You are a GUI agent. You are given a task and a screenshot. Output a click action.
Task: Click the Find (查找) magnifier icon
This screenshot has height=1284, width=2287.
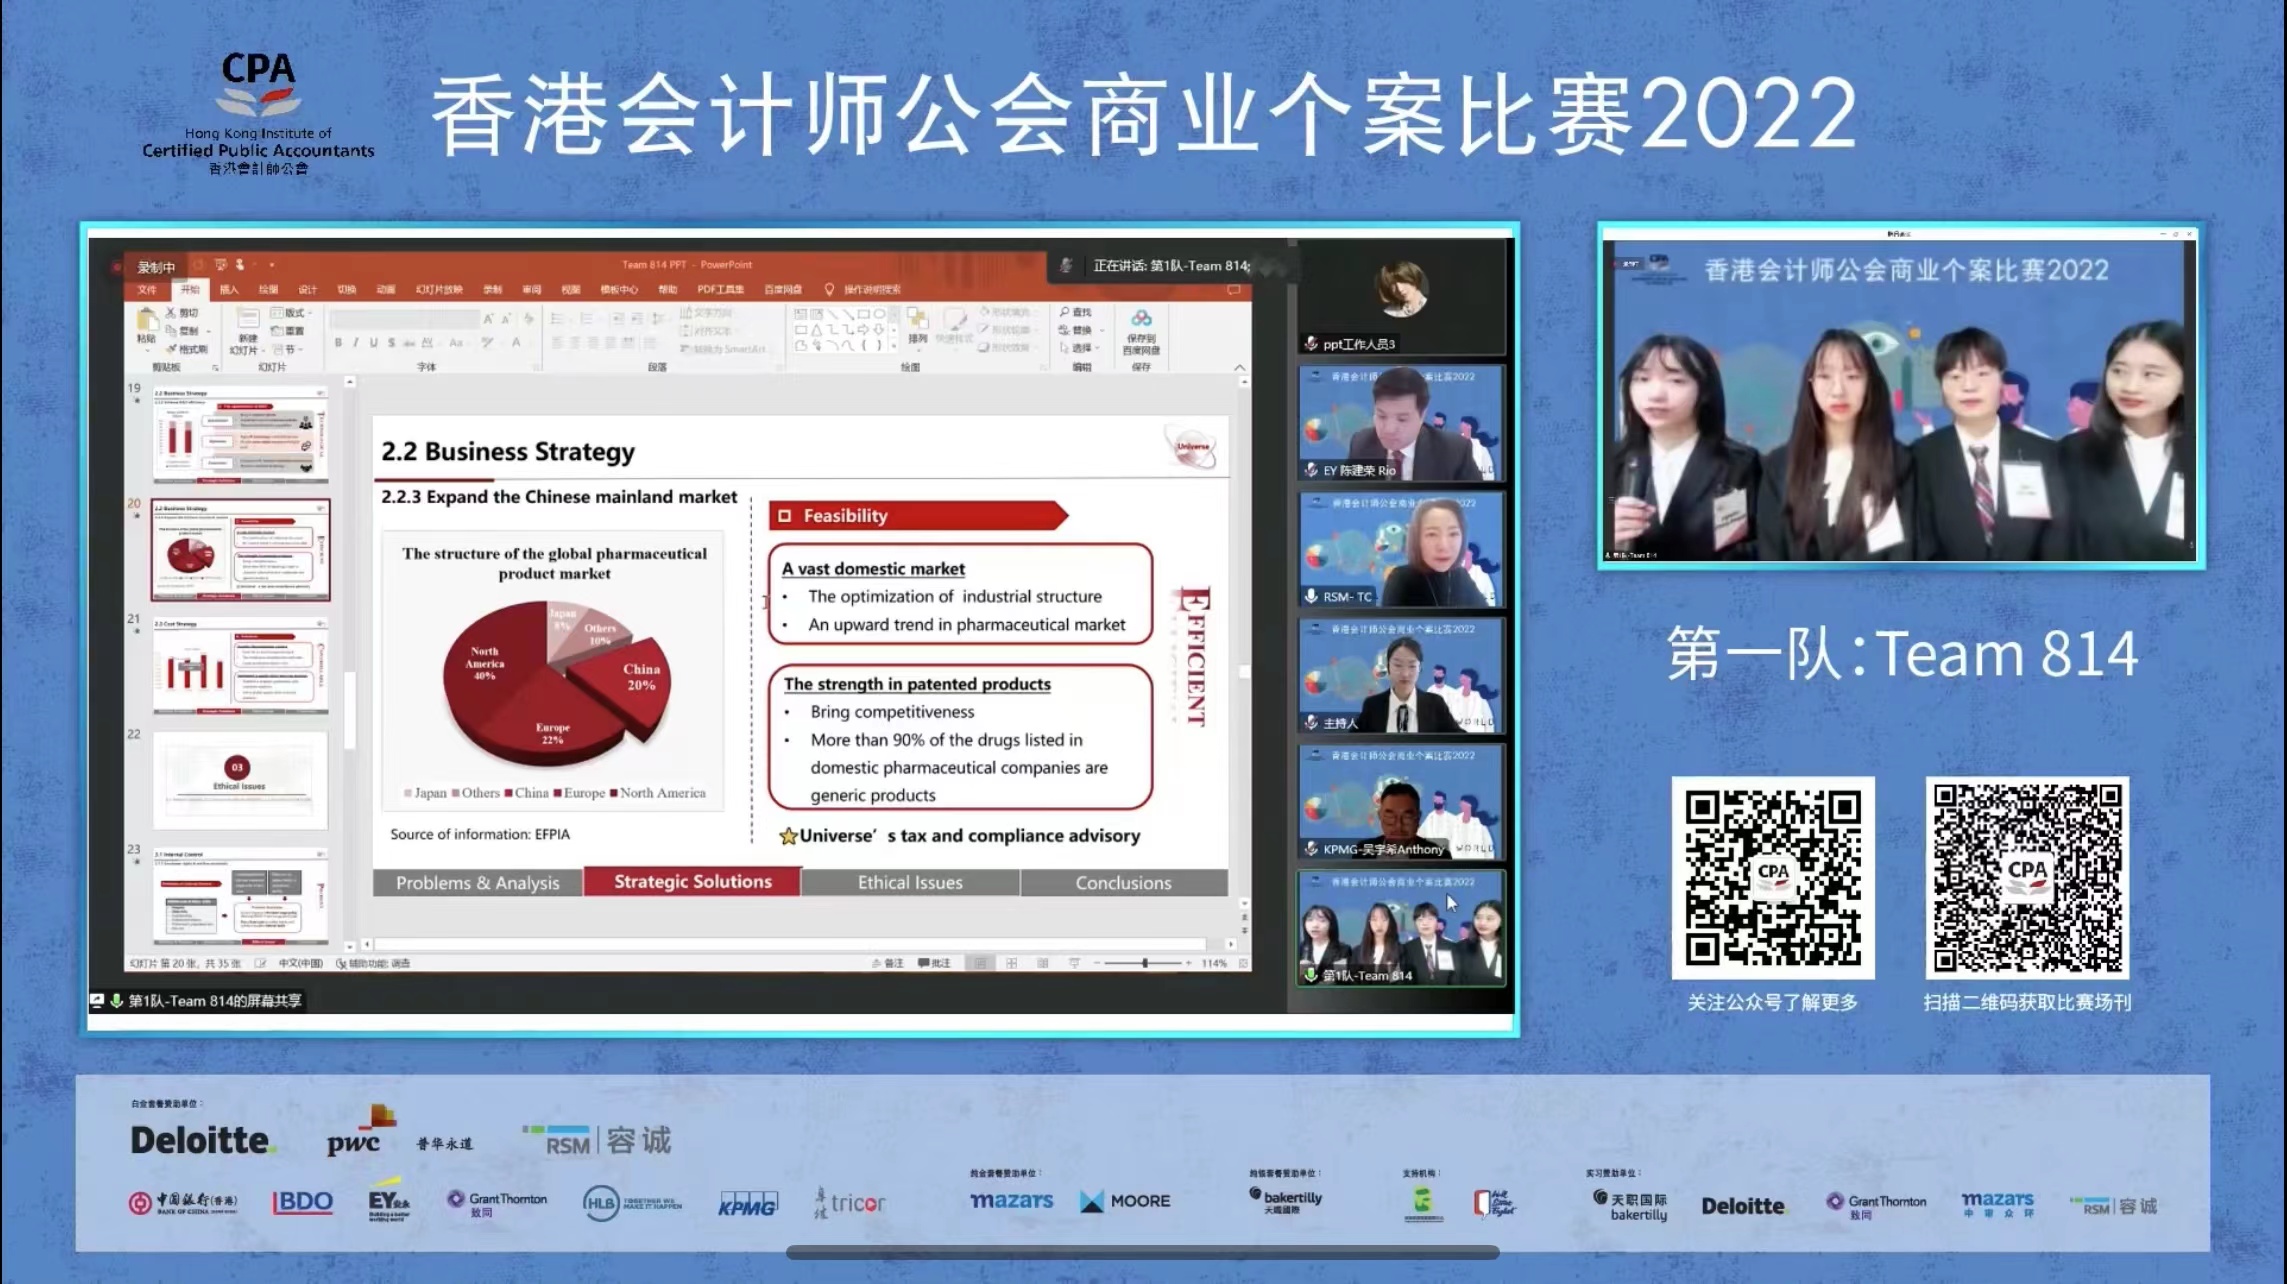tap(1066, 313)
